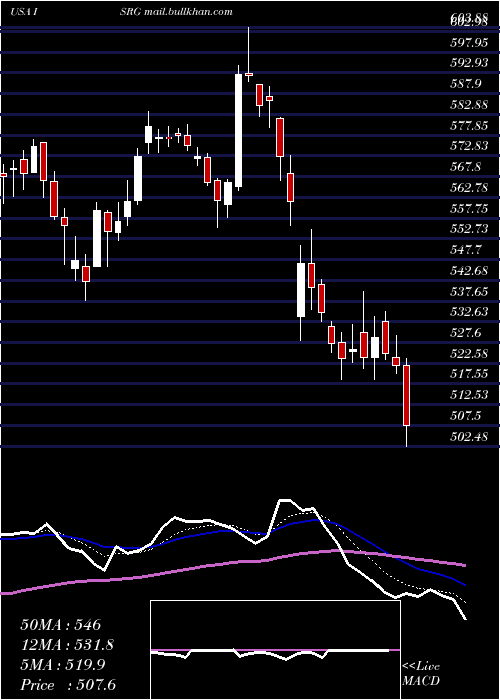The width and height of the screenshot is (500, 700).
Task: Click the 512.53 price axis label
Action: click(x=469, y=395)
